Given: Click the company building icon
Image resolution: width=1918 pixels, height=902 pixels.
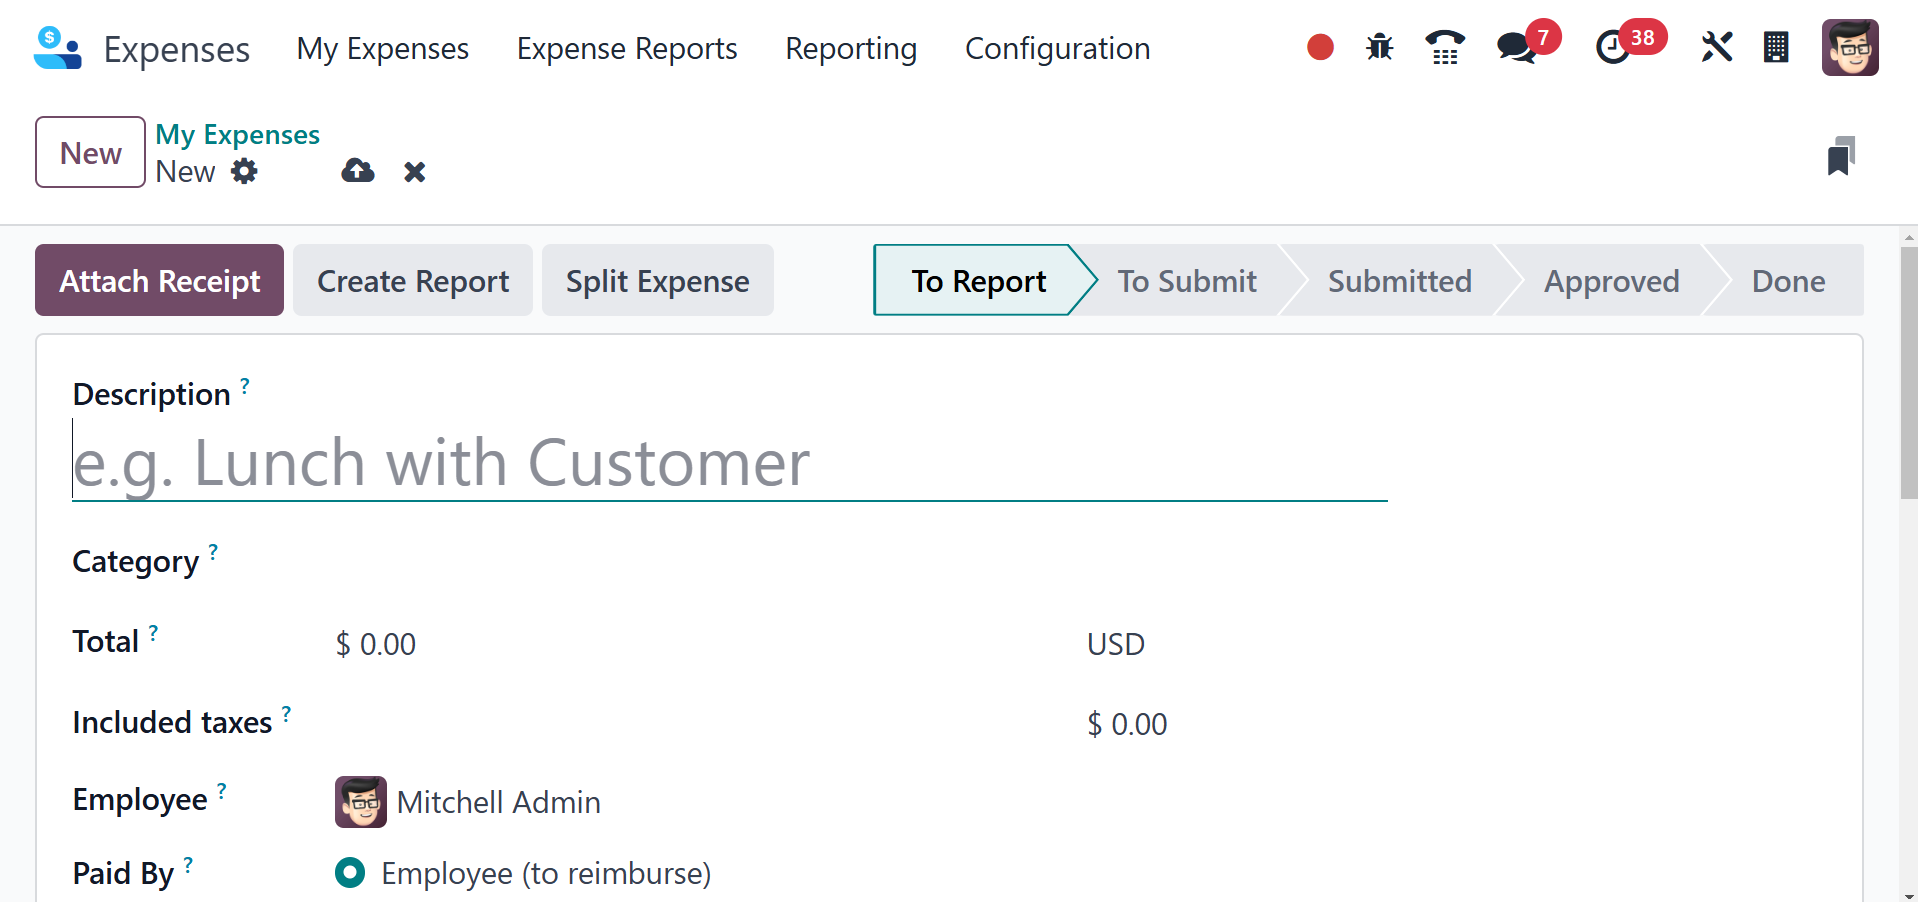Looking at the screenshot, I should [1776, 47].
